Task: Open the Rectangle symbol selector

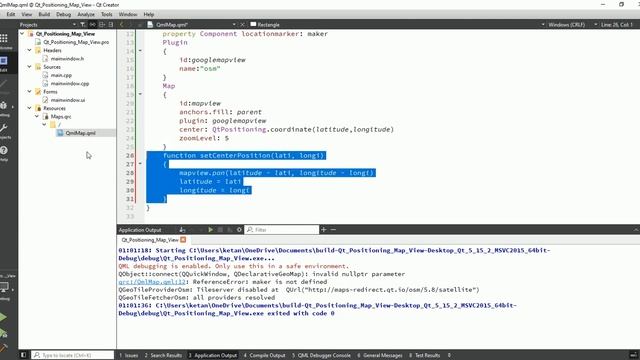Action: [x=265, y=24]
